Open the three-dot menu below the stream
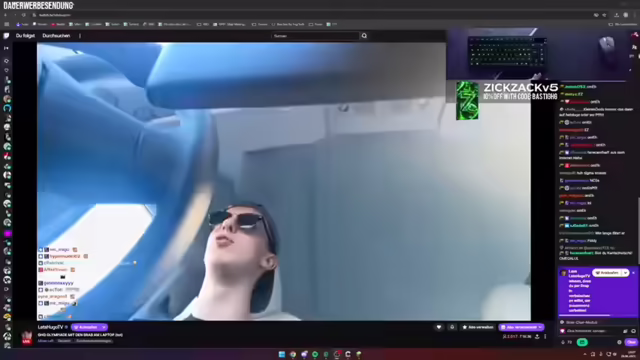The image size is (640, 360). (545, 337)
